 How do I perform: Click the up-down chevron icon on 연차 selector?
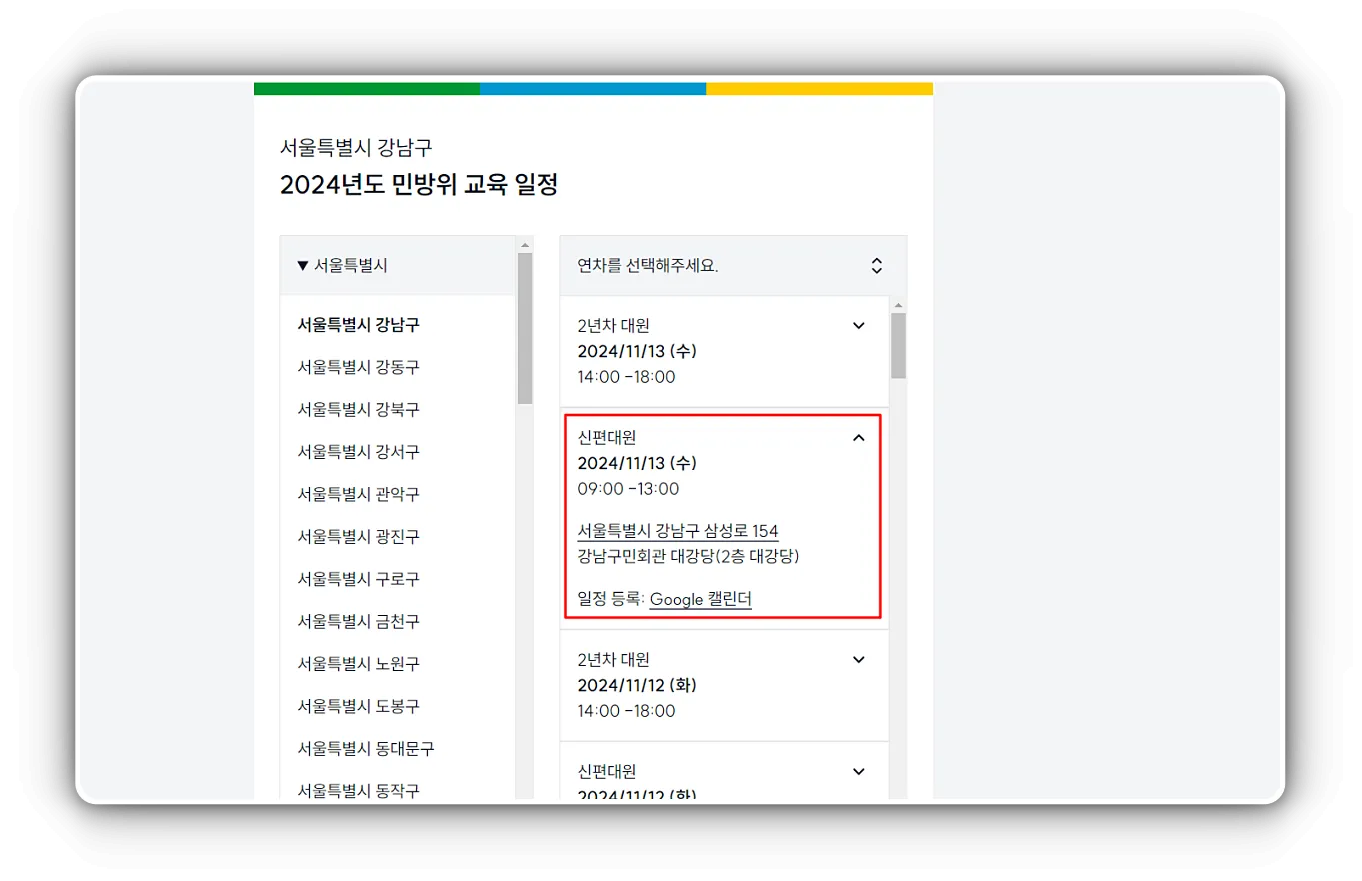(876, 265)
